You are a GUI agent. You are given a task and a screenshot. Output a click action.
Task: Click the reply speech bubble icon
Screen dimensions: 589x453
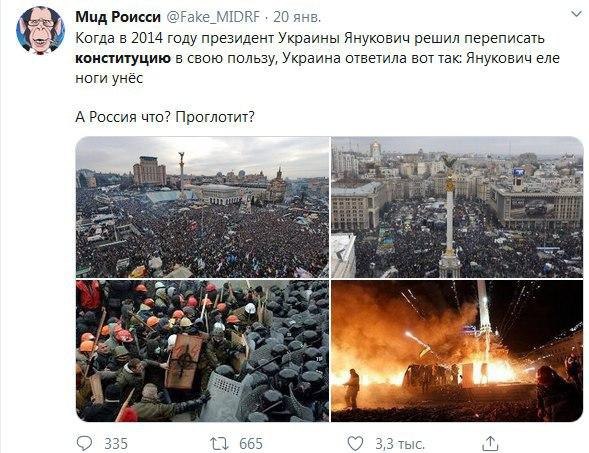coord(84,443)
